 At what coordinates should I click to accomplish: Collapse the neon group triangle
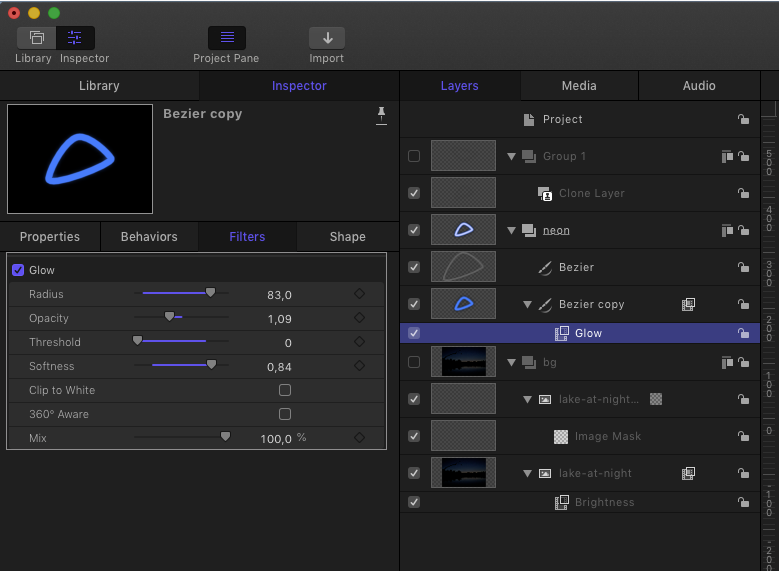click(512, 231)
